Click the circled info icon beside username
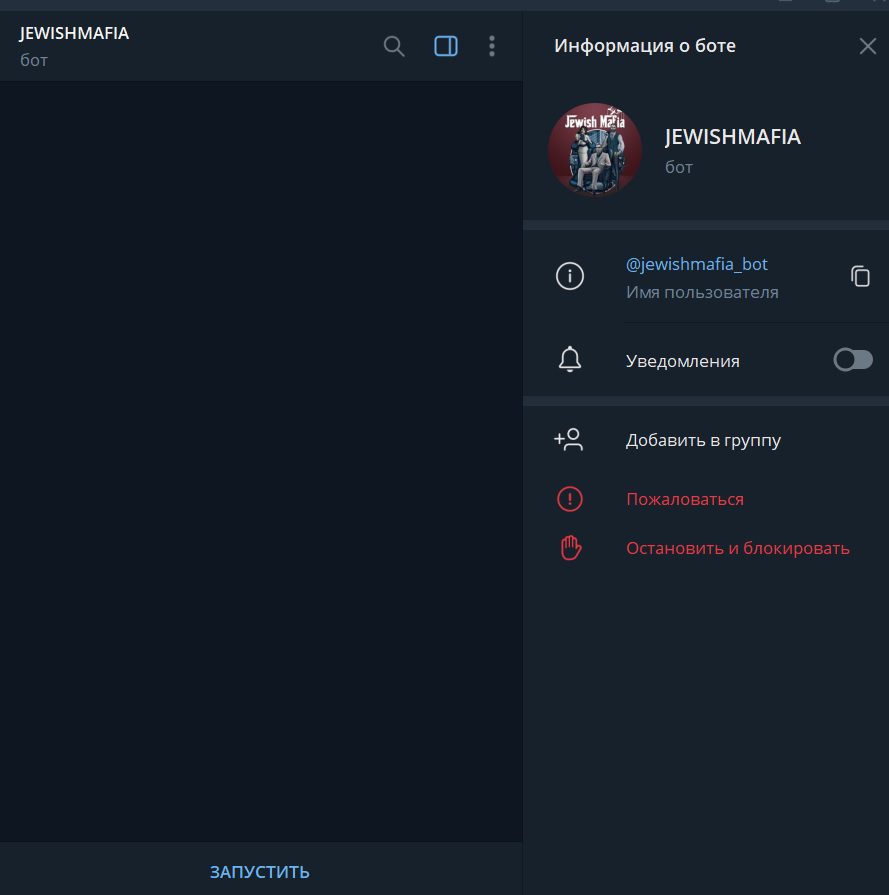889x895 pixels. tap(570, 277)
